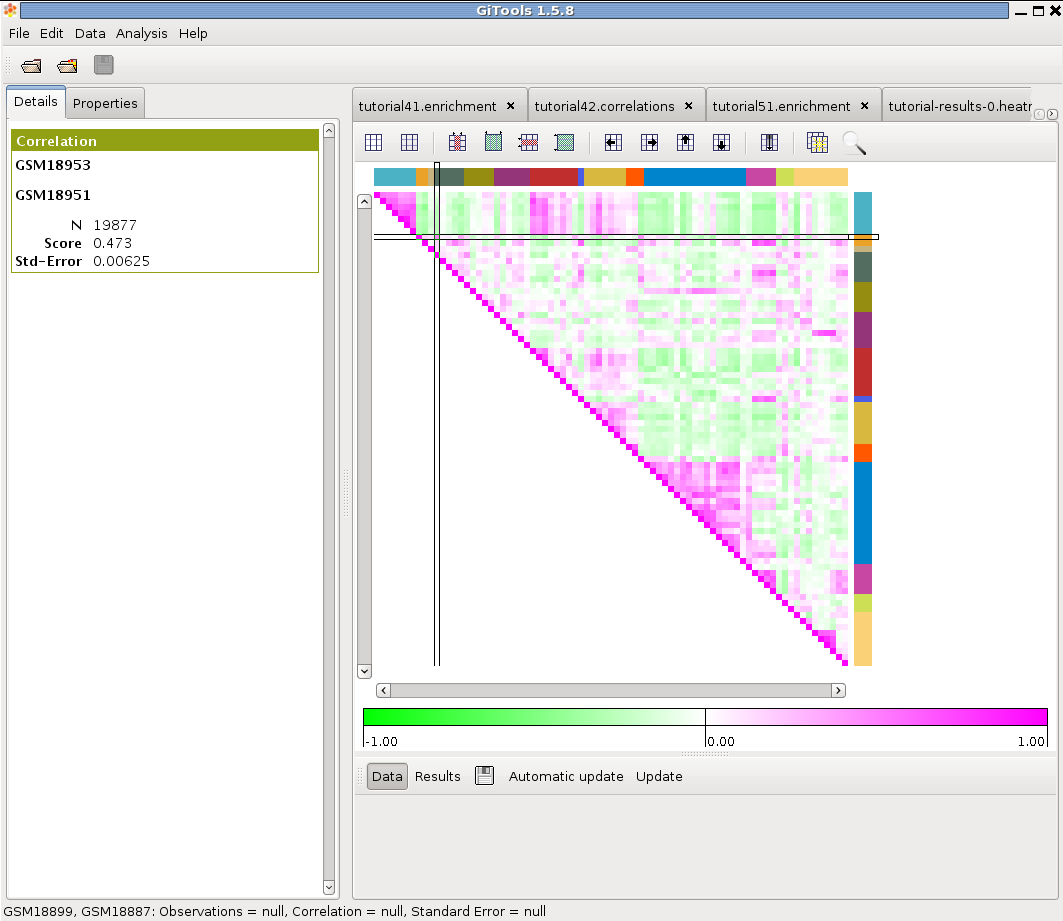Click the red segment in column header strip
Image resolution: width=1063 pixels, height=921 pixels.
pyautogui.click(x=554, y=177)
